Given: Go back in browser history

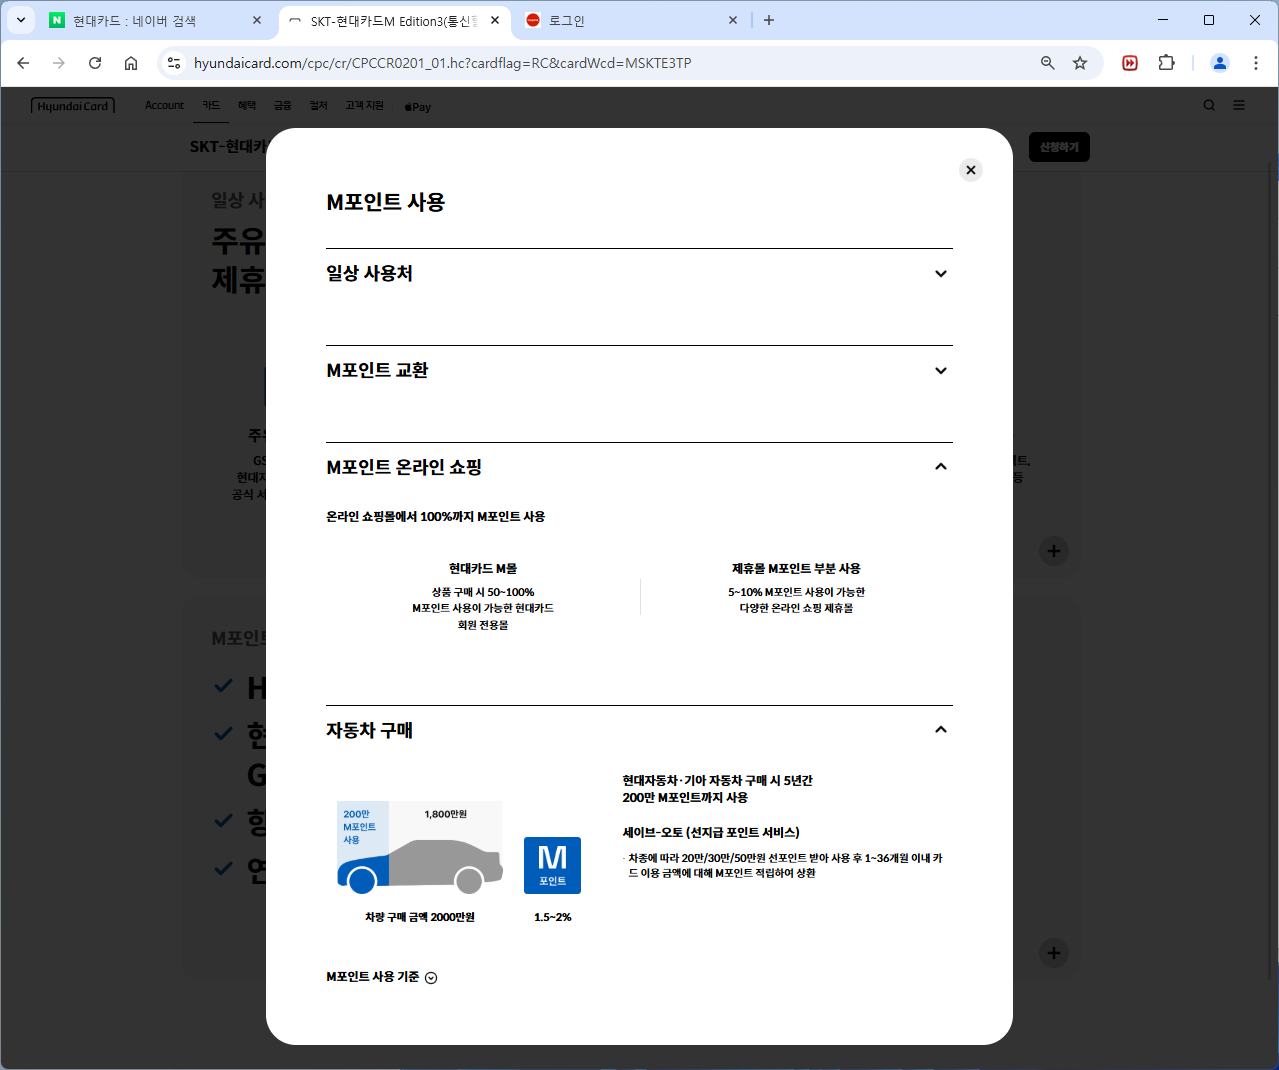Looking at the screenshot, I should coord(23,63).
